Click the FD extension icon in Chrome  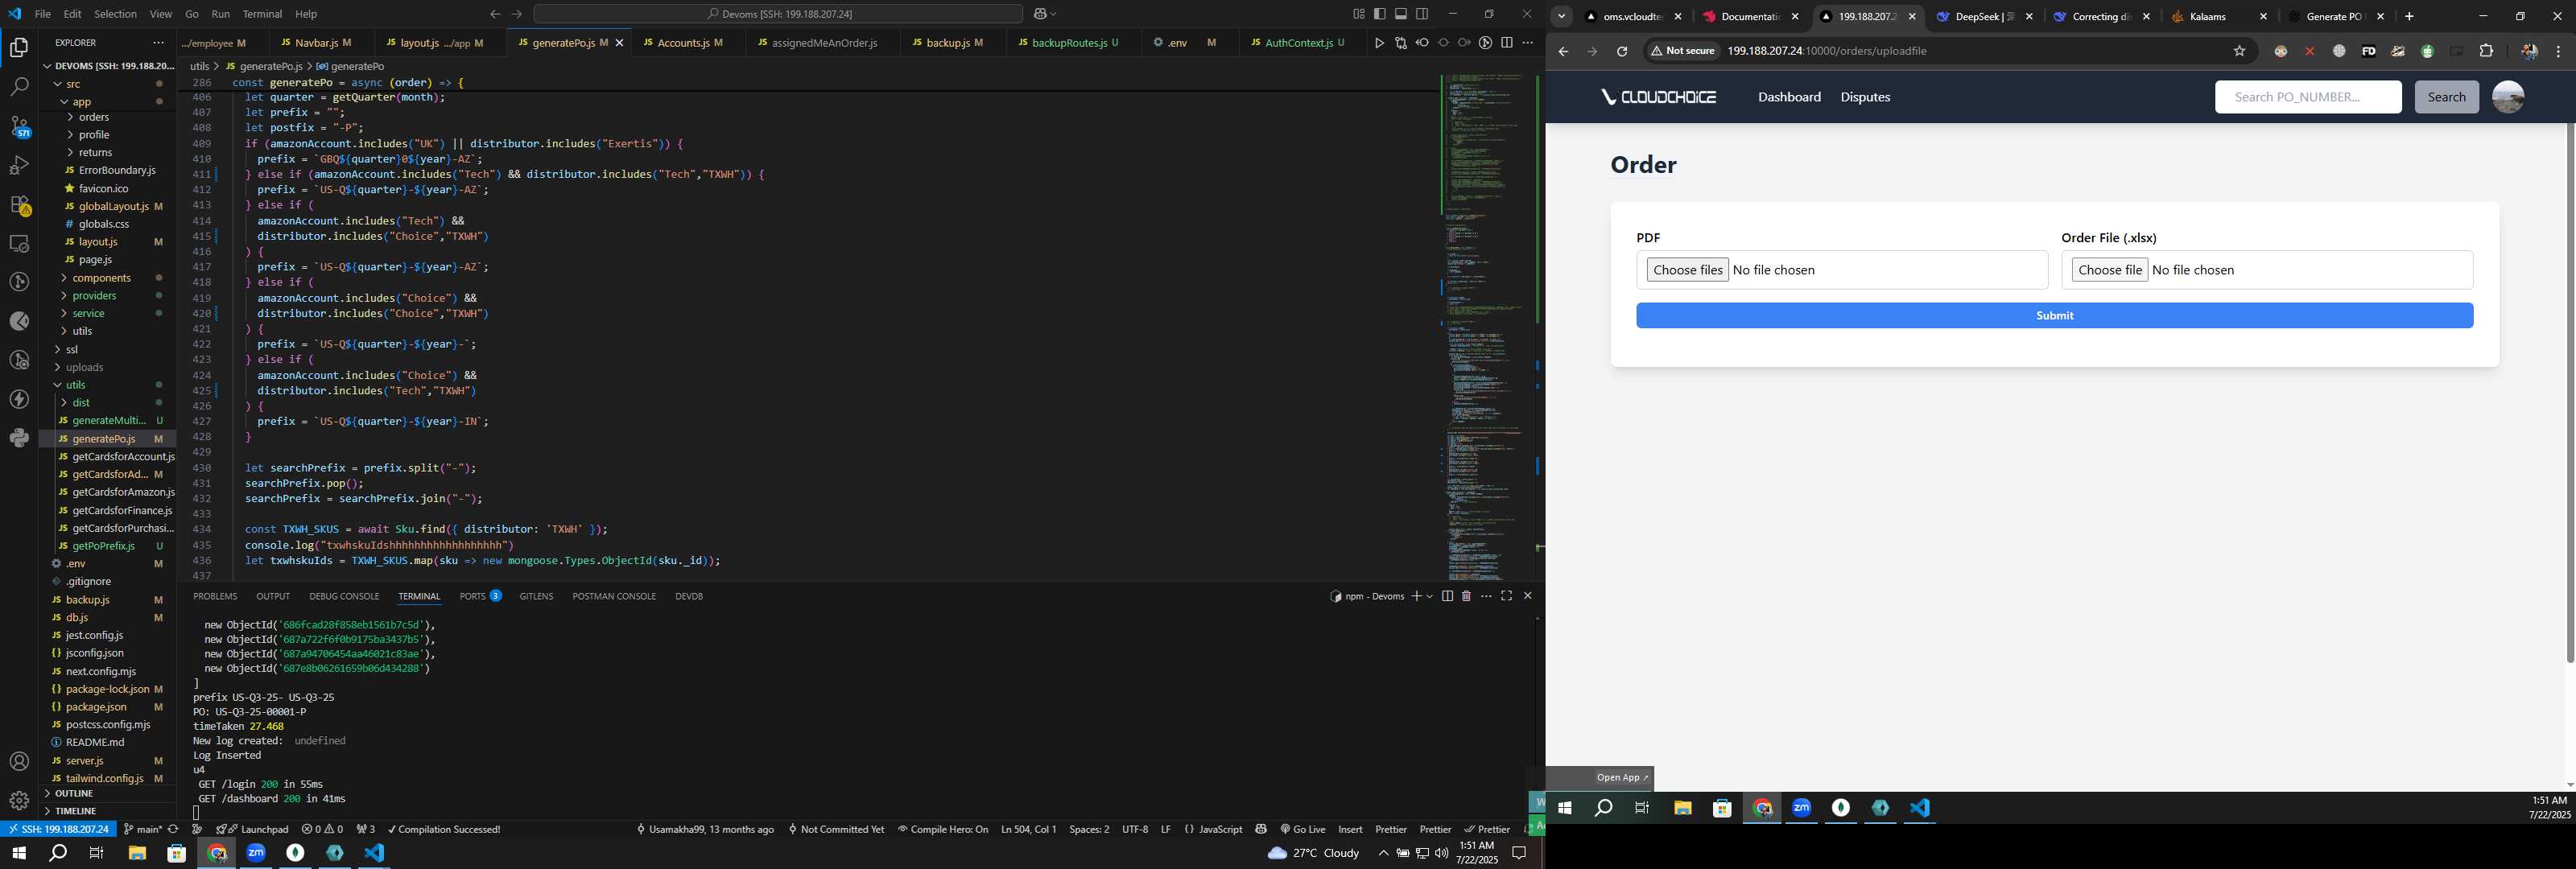tap(2368, 51)
